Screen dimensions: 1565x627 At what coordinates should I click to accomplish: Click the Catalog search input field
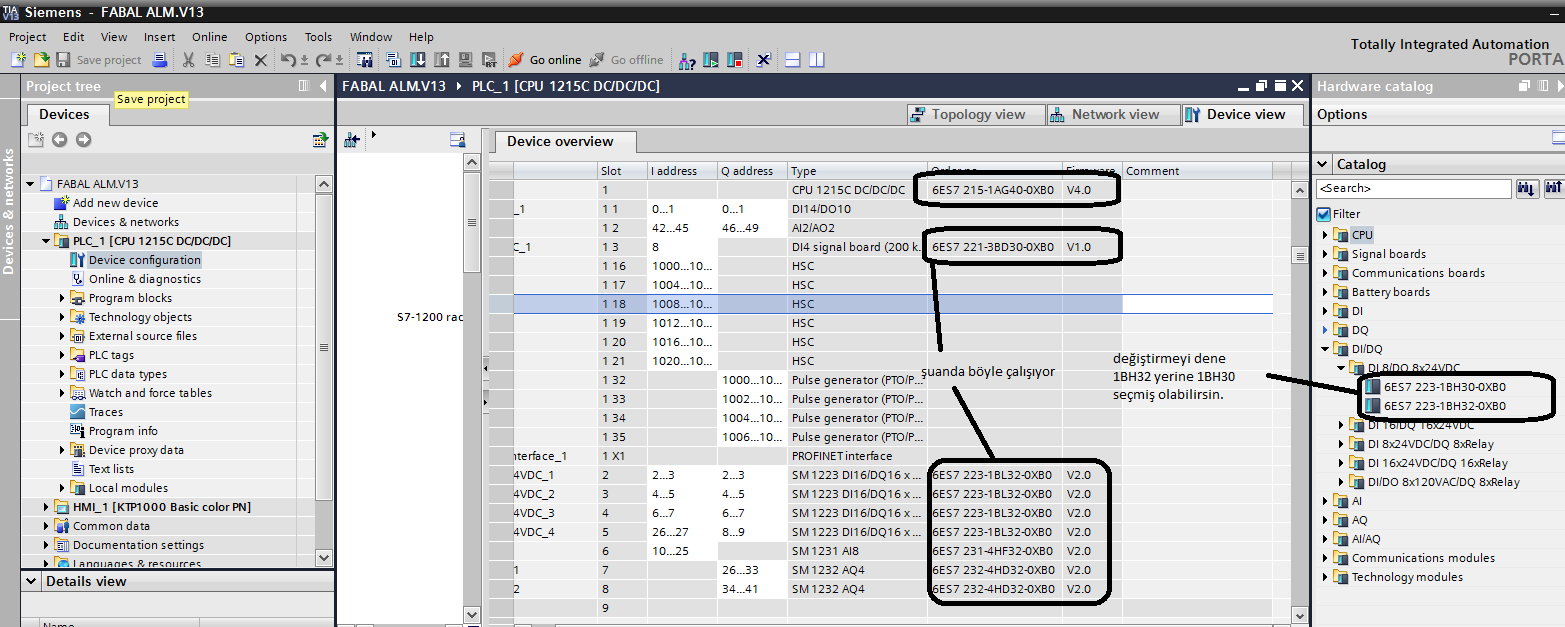[1414, 188]
